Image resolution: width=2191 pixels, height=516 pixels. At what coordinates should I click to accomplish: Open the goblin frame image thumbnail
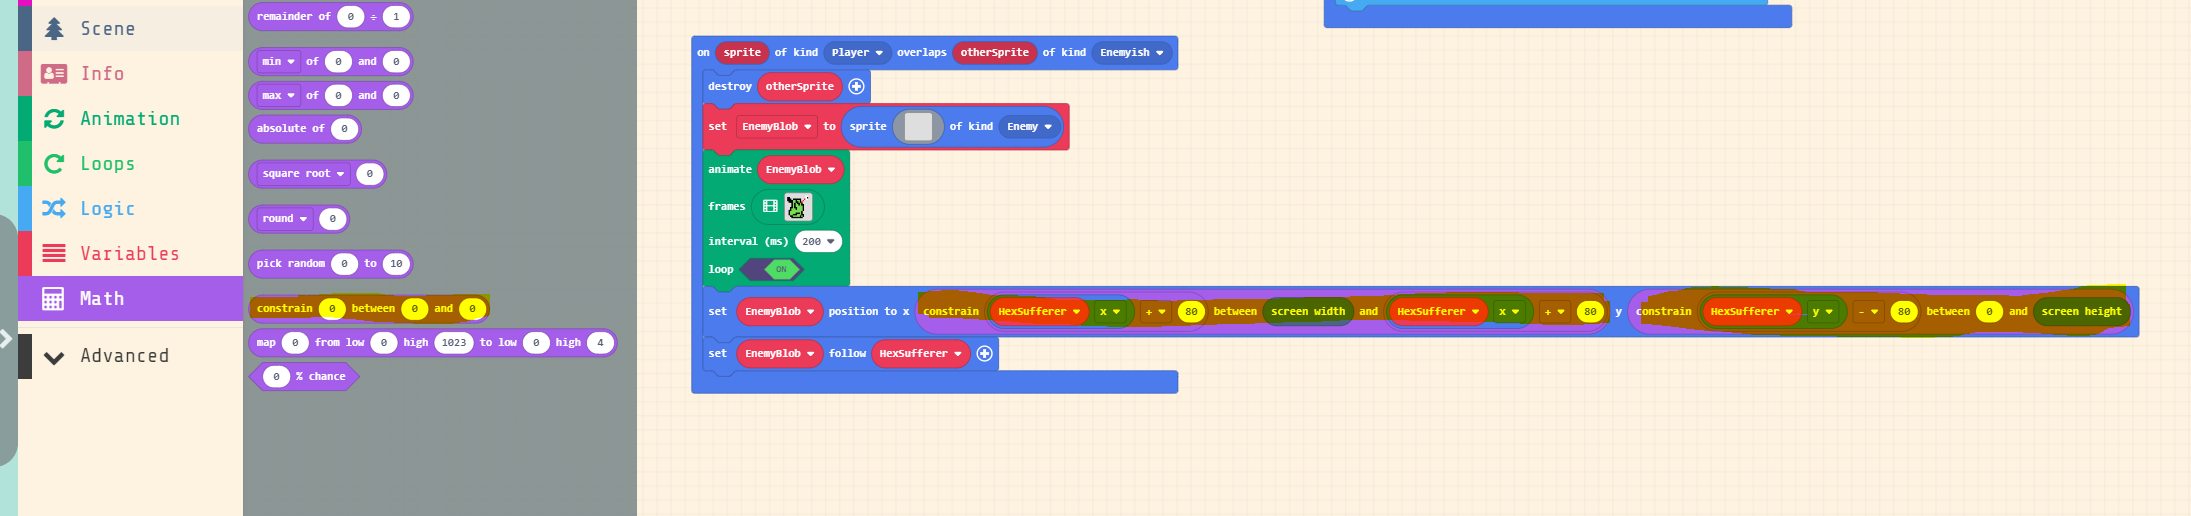[x=797, y=206]
